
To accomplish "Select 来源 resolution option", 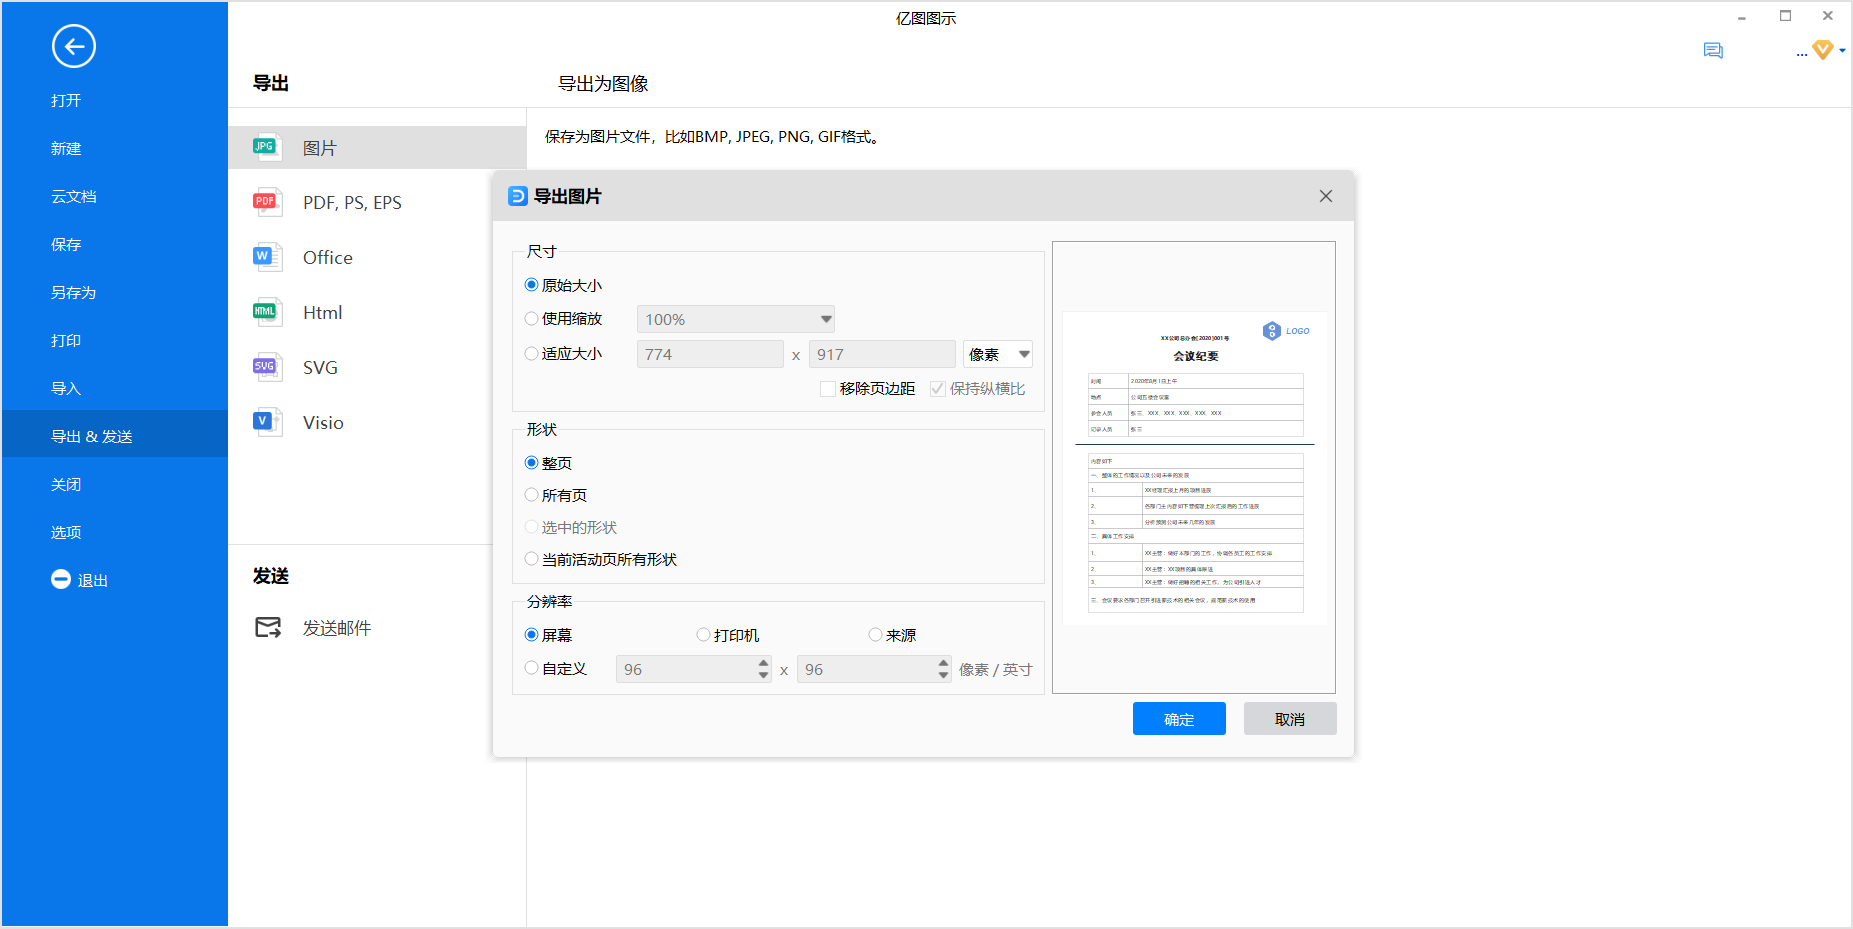I will (x=876, y=635).
